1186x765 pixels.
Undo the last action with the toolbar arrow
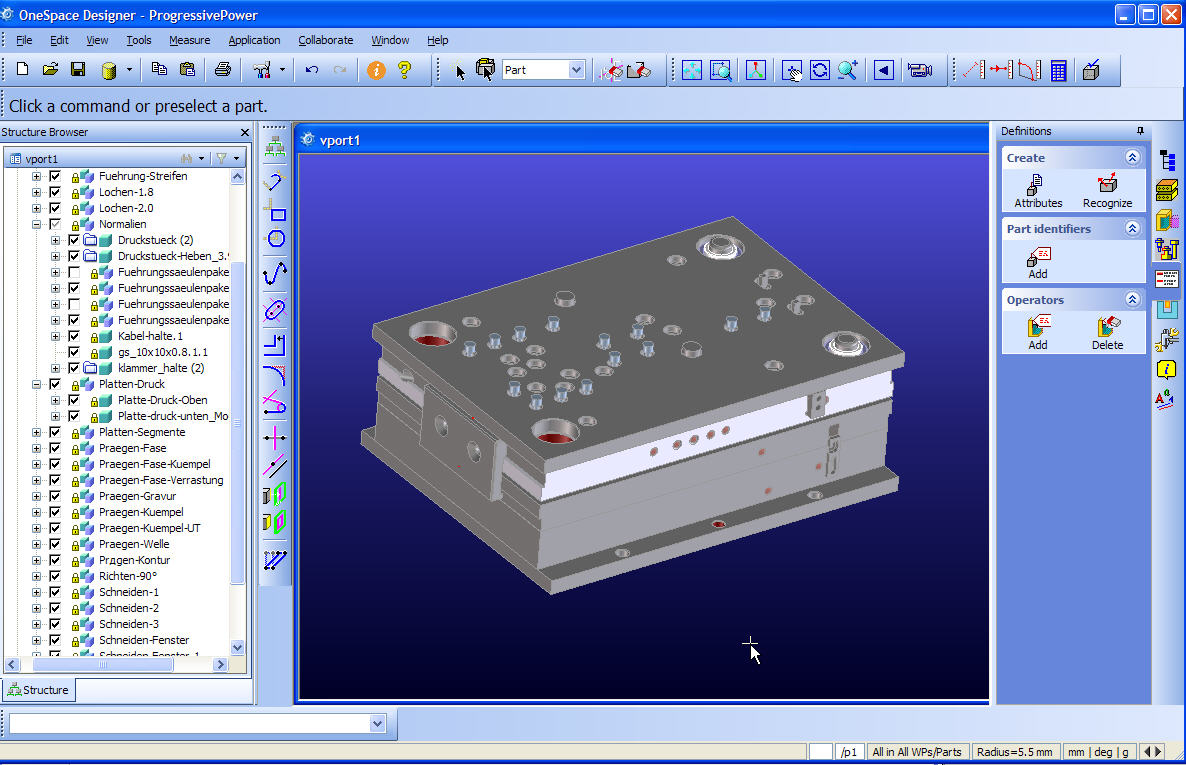[312, 70]
